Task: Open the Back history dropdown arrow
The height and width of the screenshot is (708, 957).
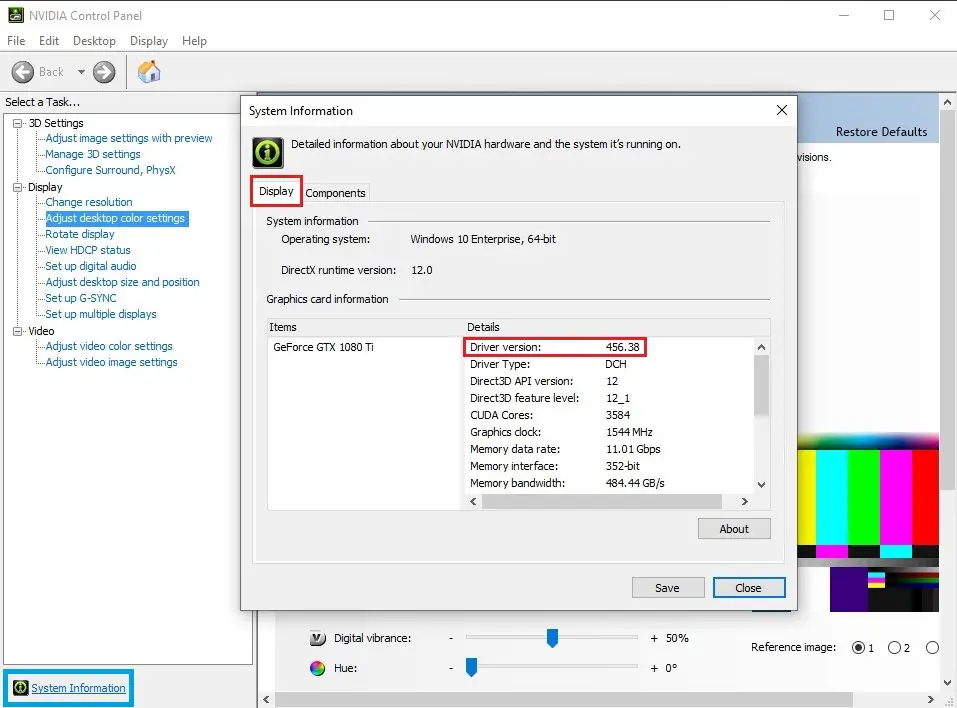Action: [81, 72]
